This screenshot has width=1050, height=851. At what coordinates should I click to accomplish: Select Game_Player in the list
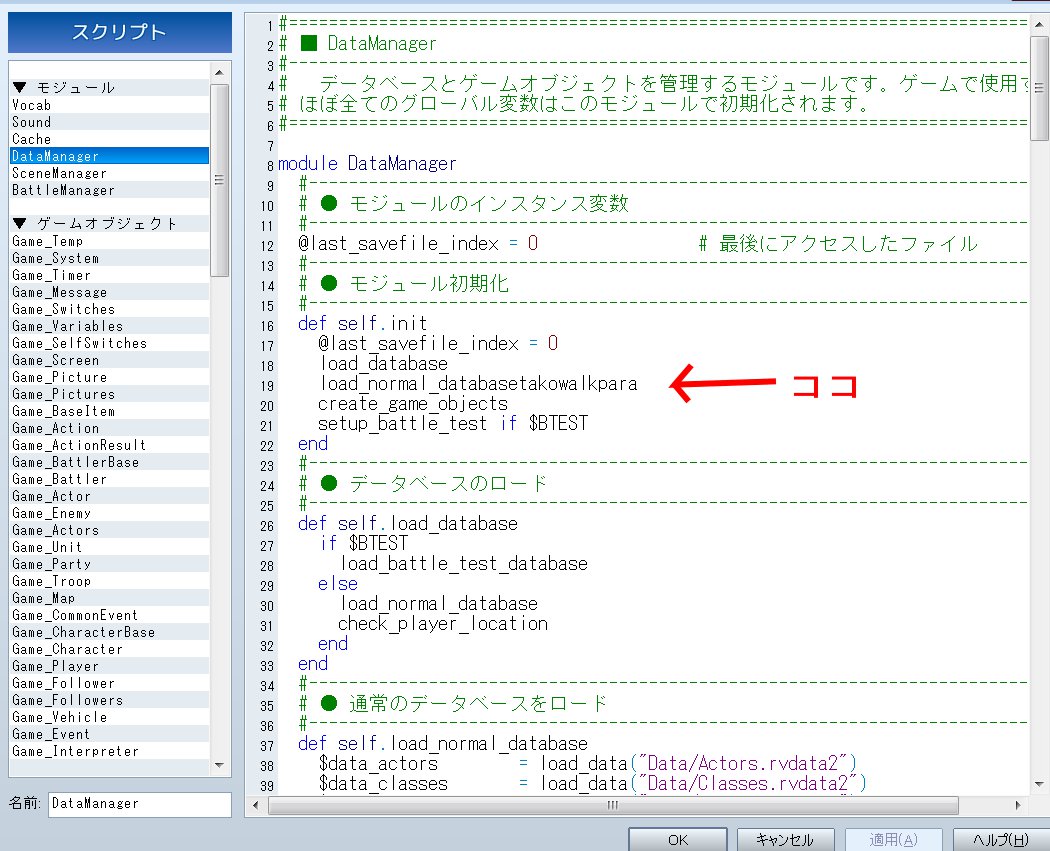click(56, 666)
